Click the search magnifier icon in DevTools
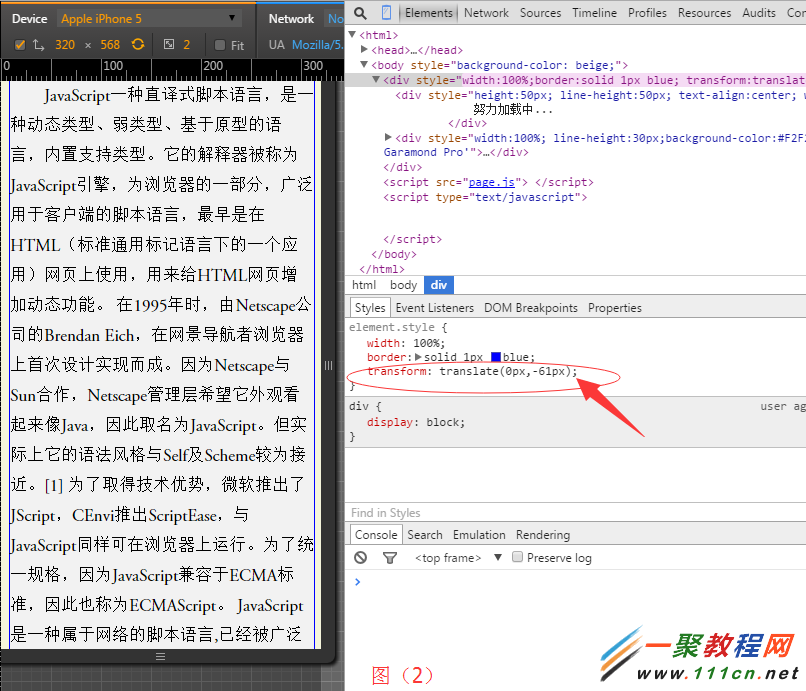 [360, 13]
